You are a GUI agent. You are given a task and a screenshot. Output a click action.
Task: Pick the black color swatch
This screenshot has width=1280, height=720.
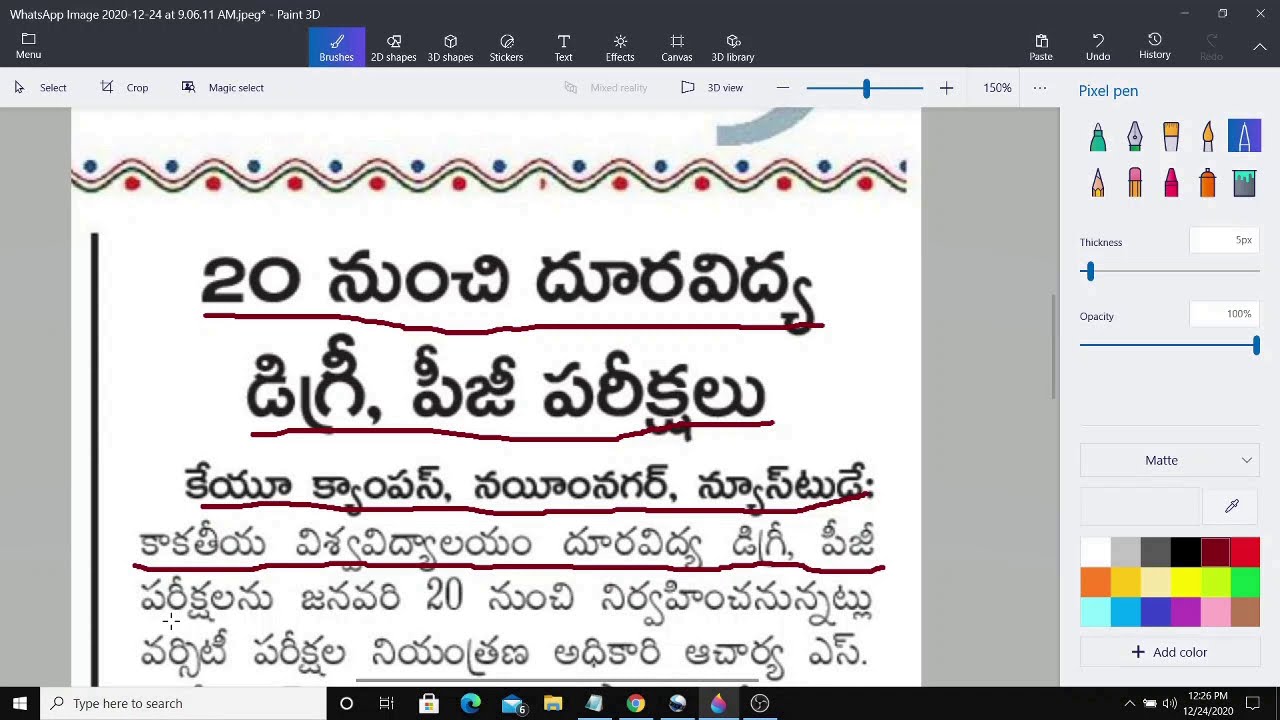tap(1185, 552)
